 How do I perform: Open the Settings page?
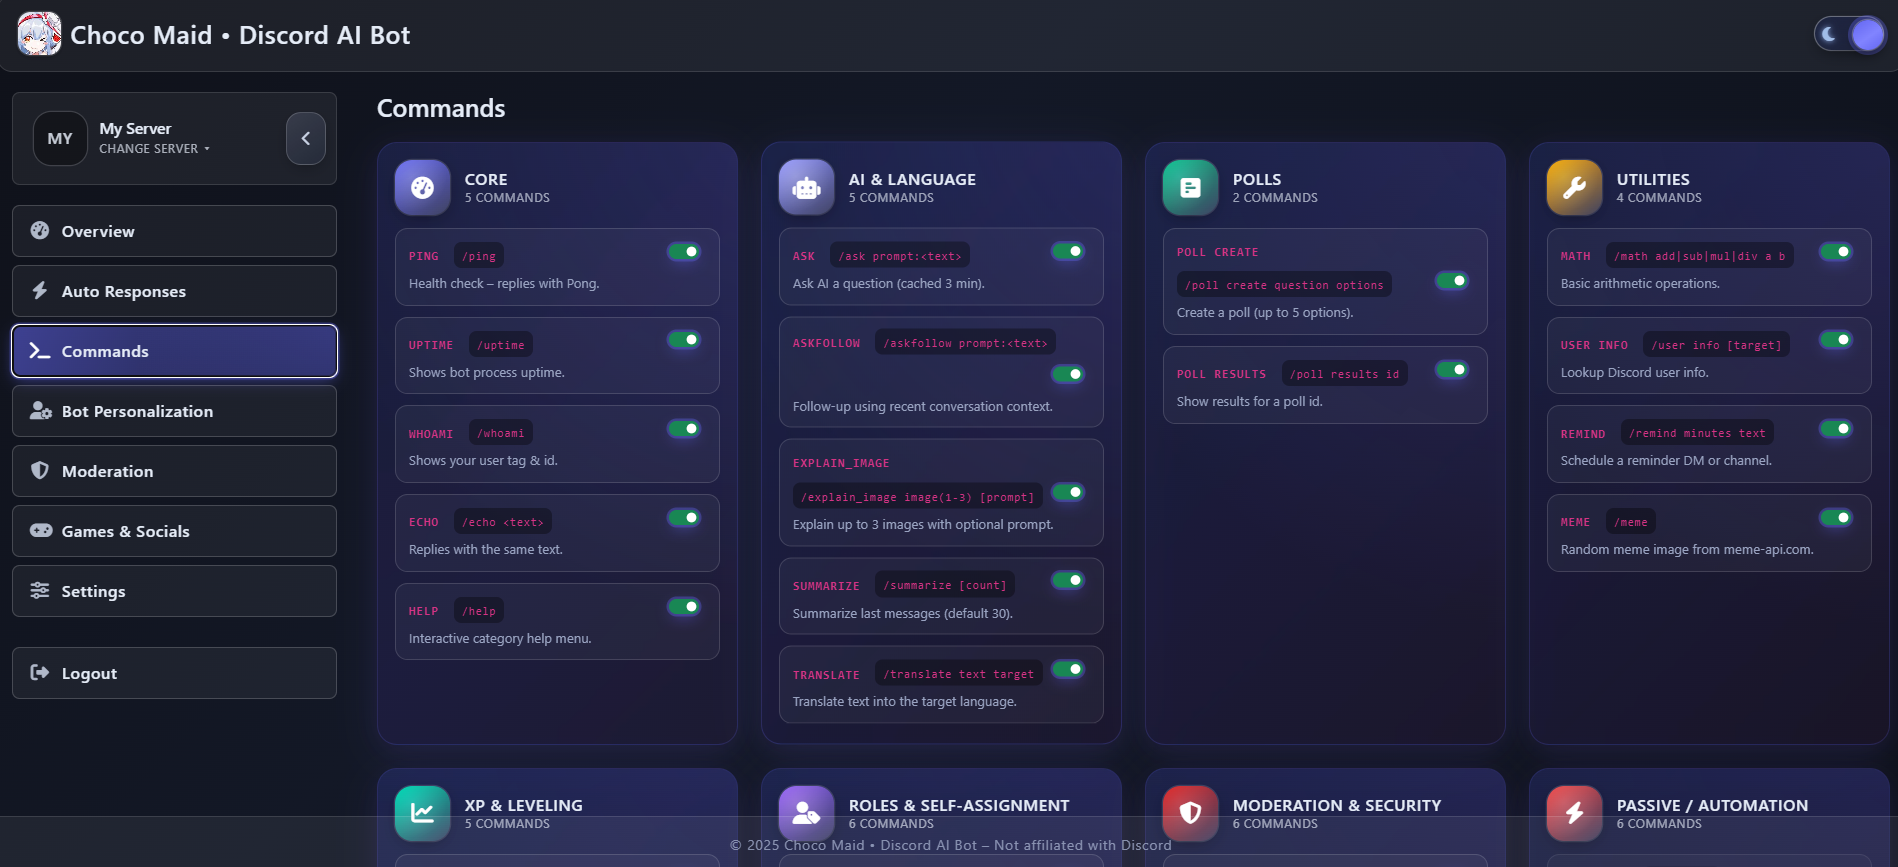(x=174, y=591)
